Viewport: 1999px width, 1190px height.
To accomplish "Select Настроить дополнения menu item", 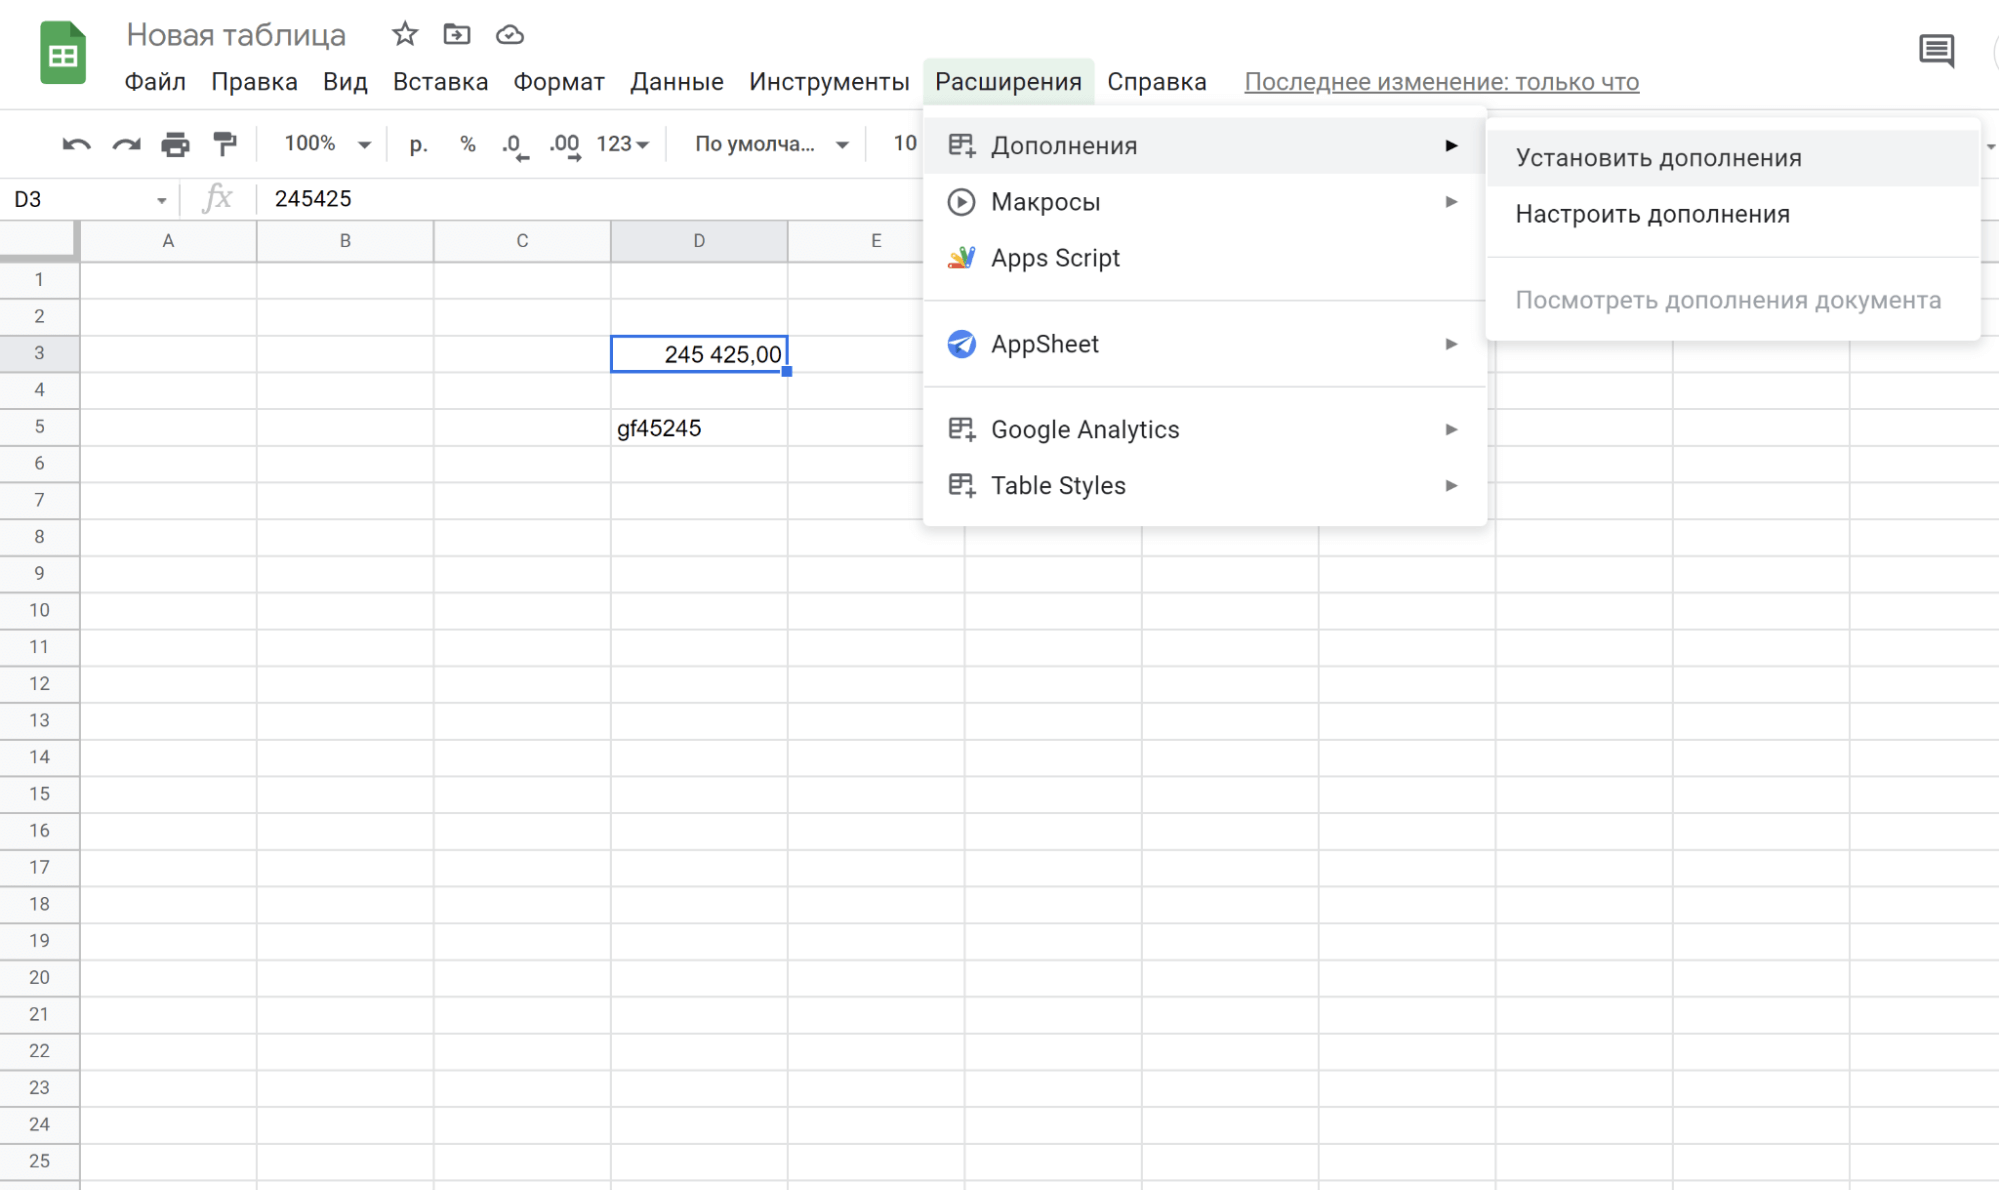I will pos(1652,212).
